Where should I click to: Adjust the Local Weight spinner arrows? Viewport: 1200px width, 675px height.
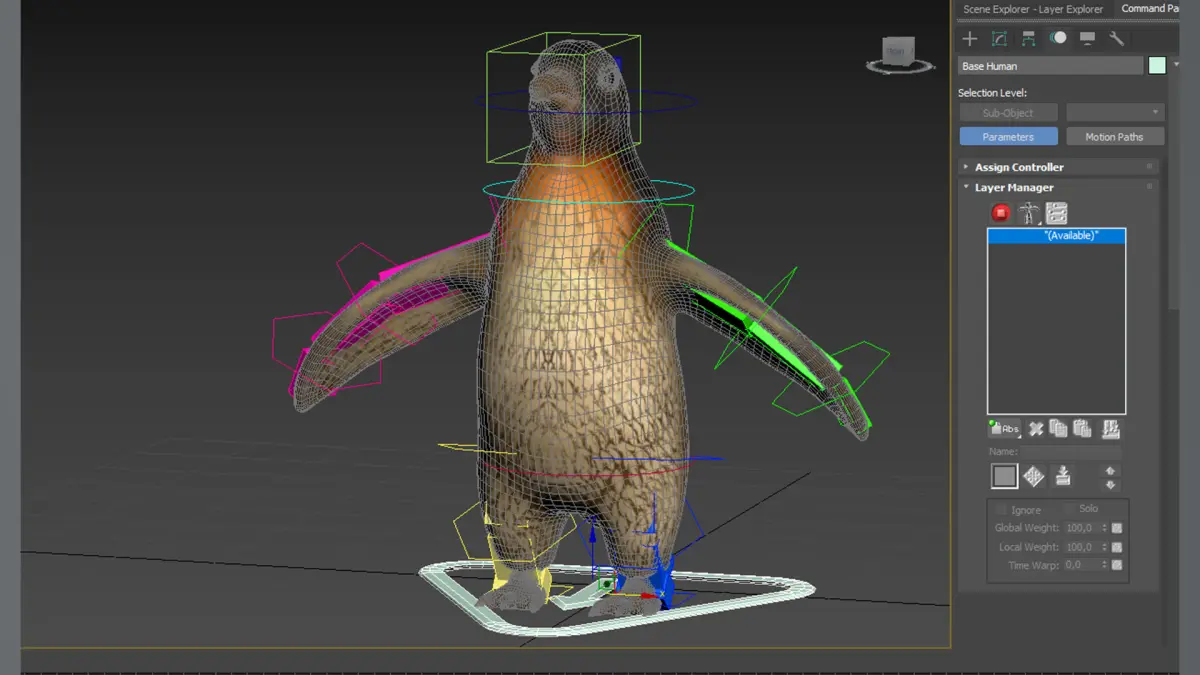[1104, 547]
